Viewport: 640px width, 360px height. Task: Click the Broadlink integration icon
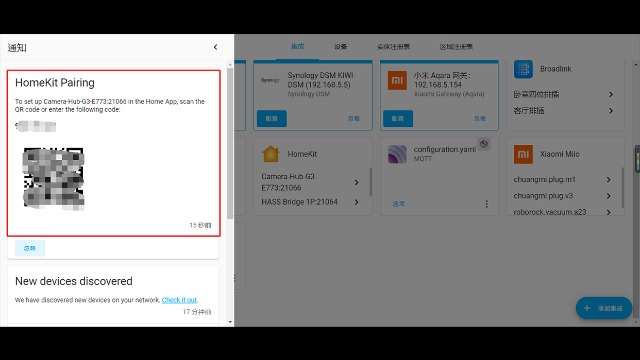[x=523, y=69]
